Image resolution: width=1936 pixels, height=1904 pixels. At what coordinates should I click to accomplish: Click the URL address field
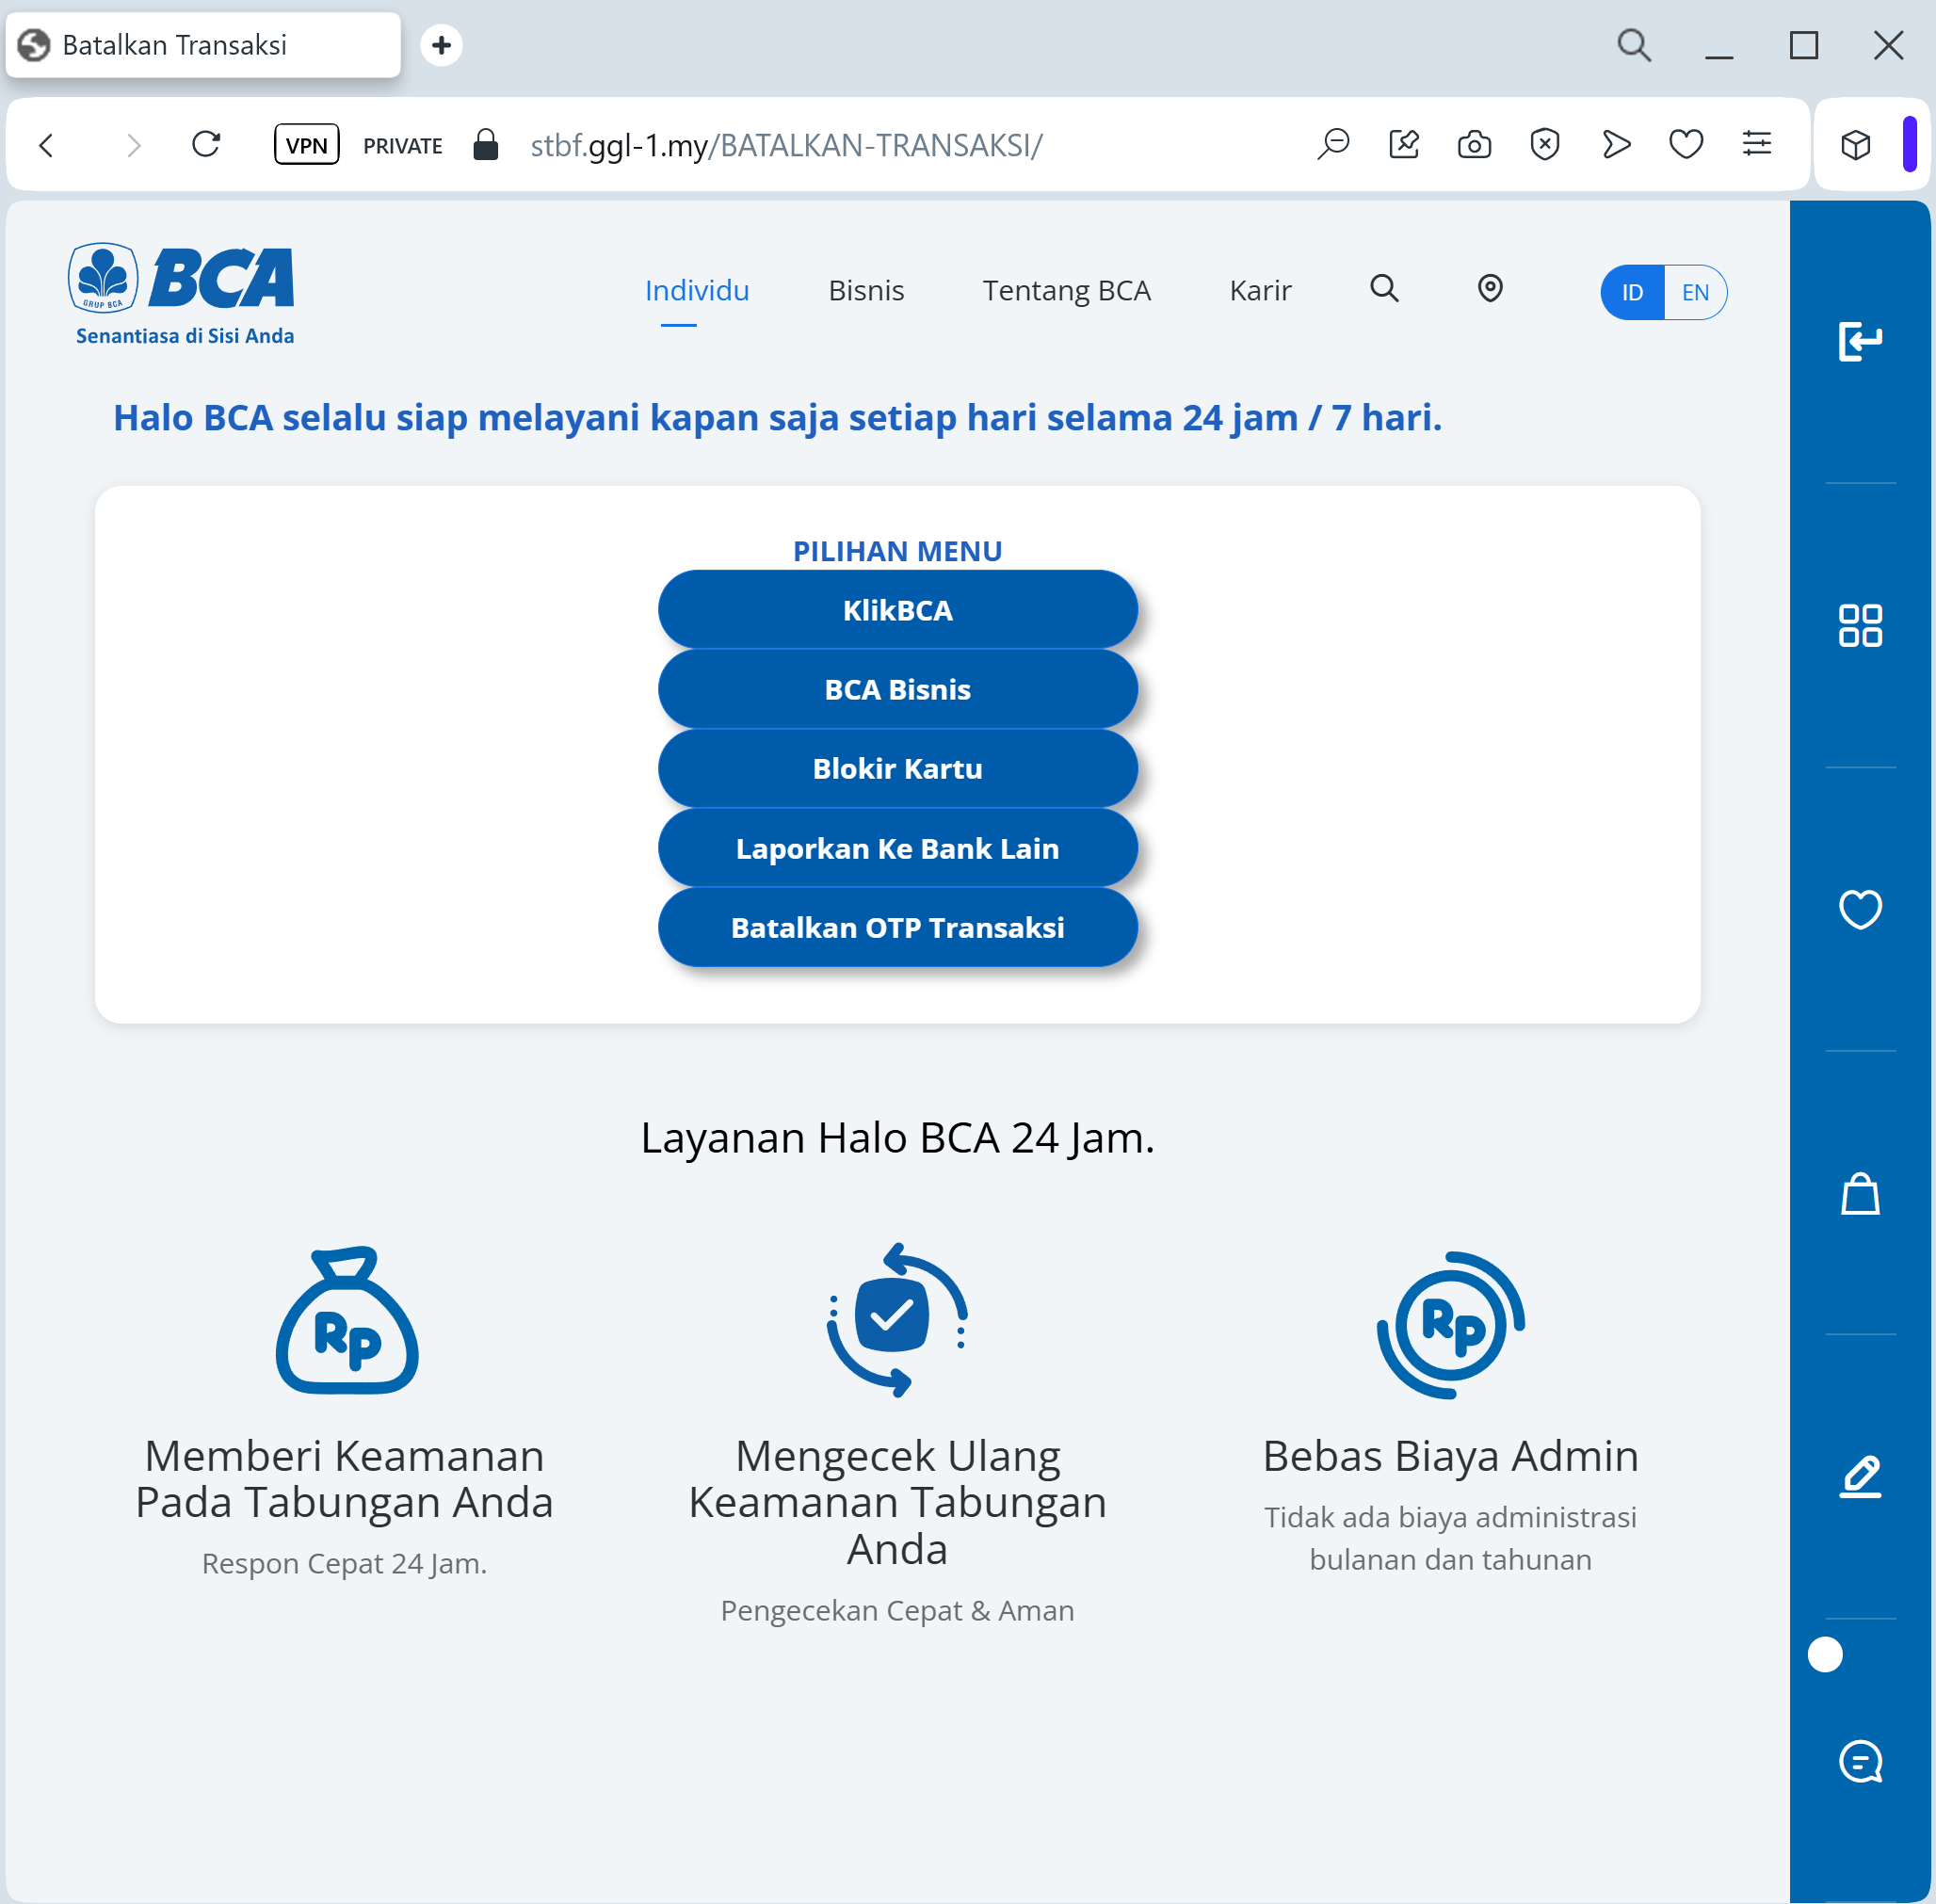[786, 146]
